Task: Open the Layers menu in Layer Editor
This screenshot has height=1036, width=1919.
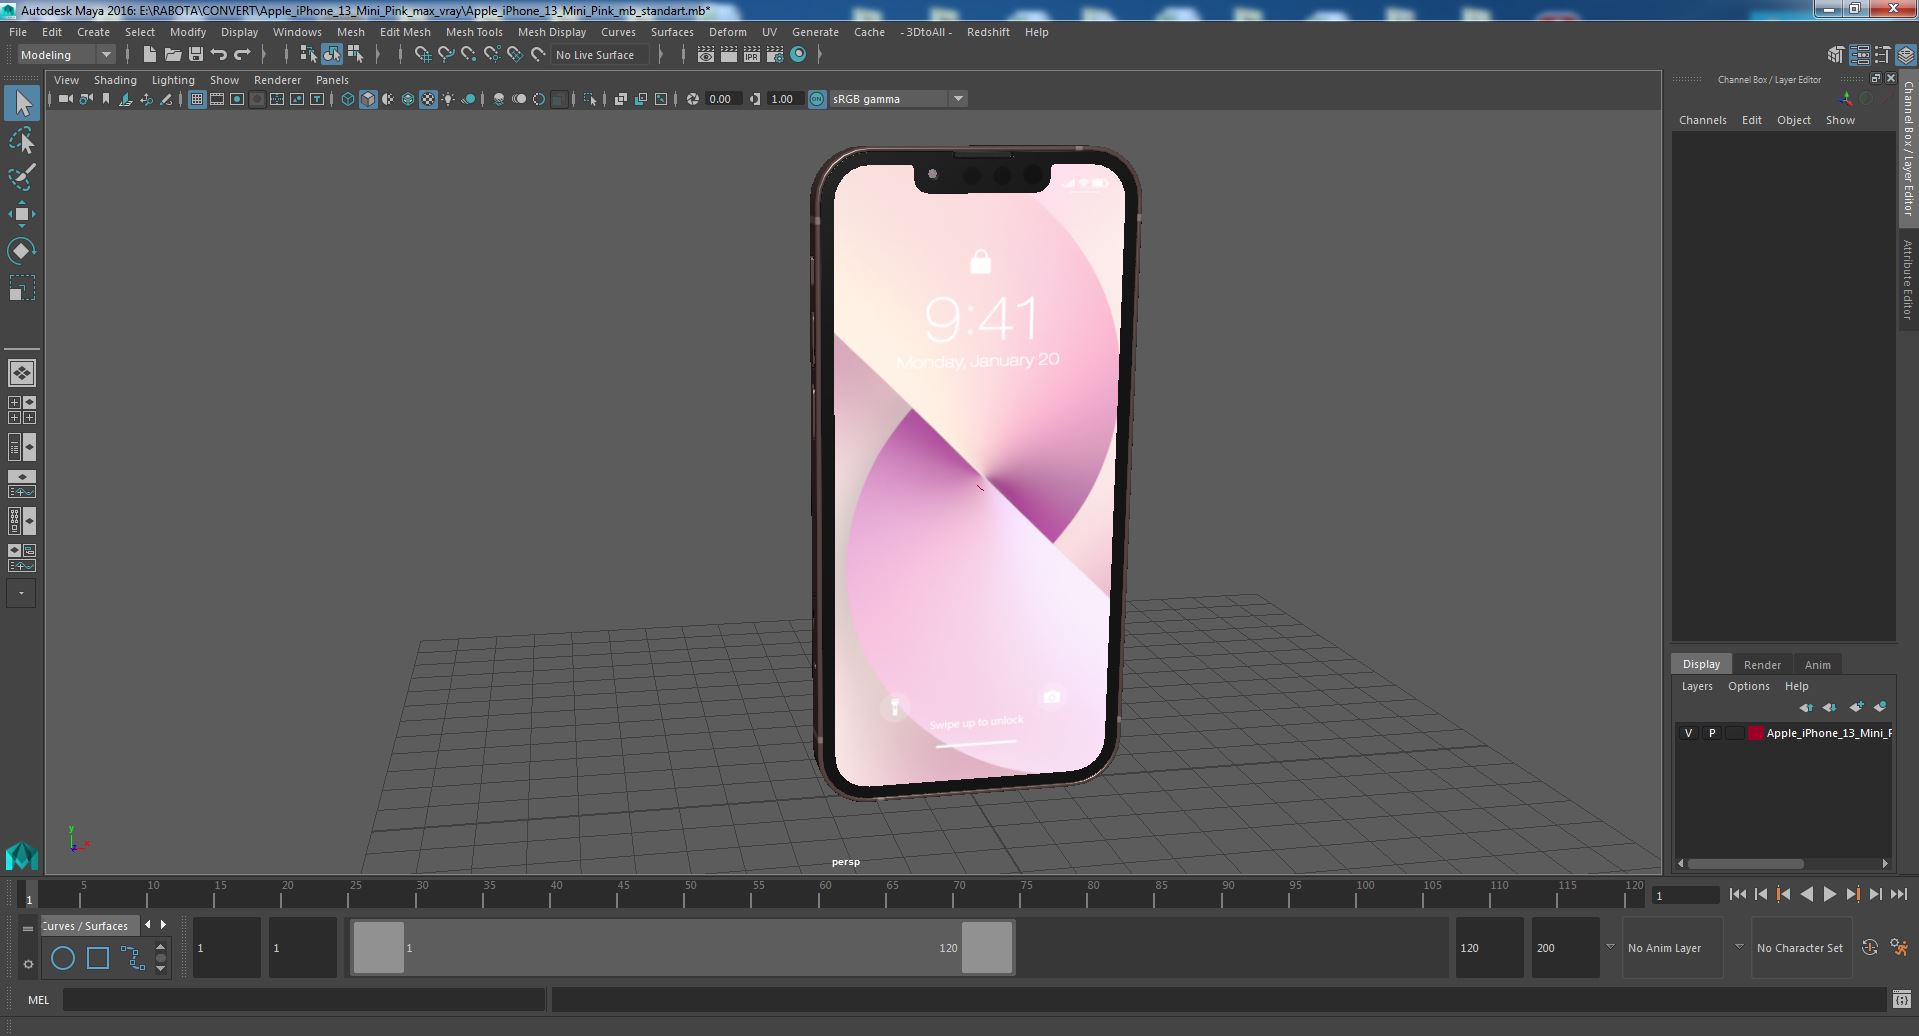Action: [x=1696, y=686]
